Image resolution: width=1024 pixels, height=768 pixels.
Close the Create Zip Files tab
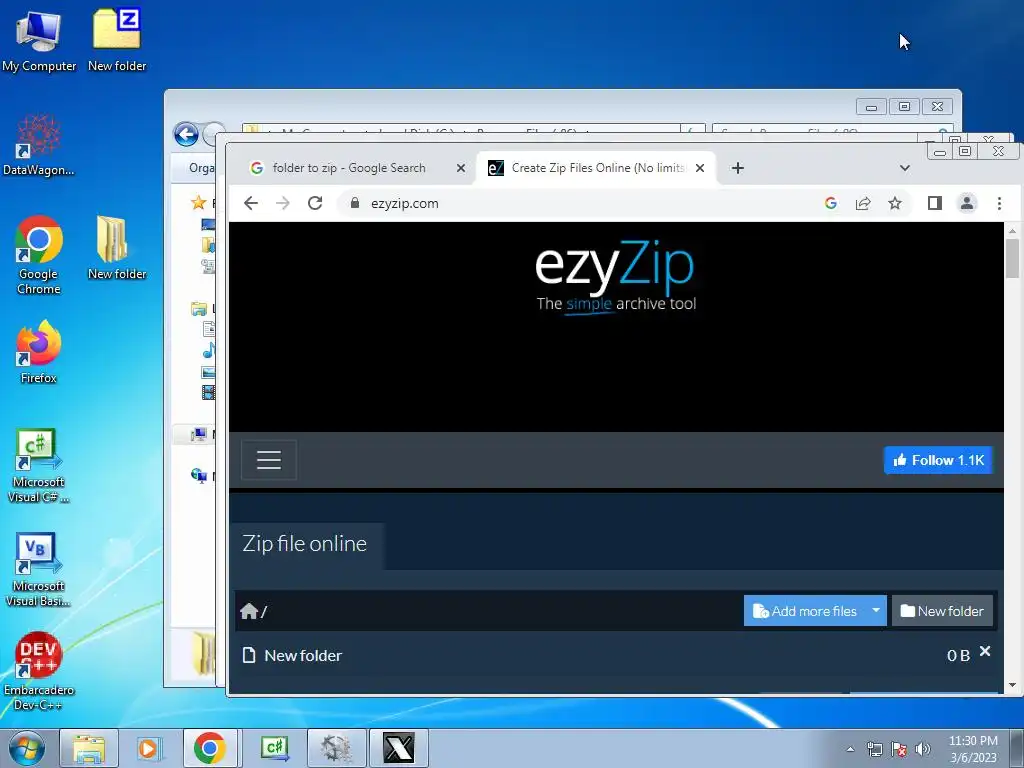coord(699,168)
